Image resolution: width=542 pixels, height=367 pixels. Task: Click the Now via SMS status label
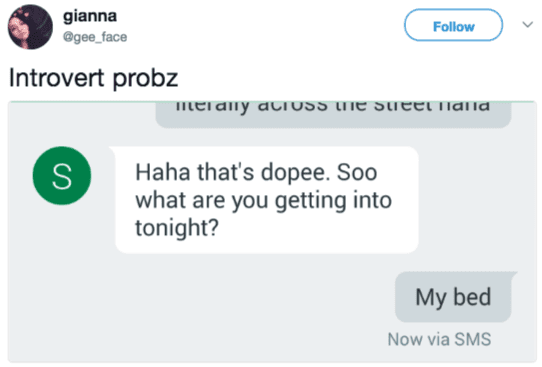tap(439, 339)
